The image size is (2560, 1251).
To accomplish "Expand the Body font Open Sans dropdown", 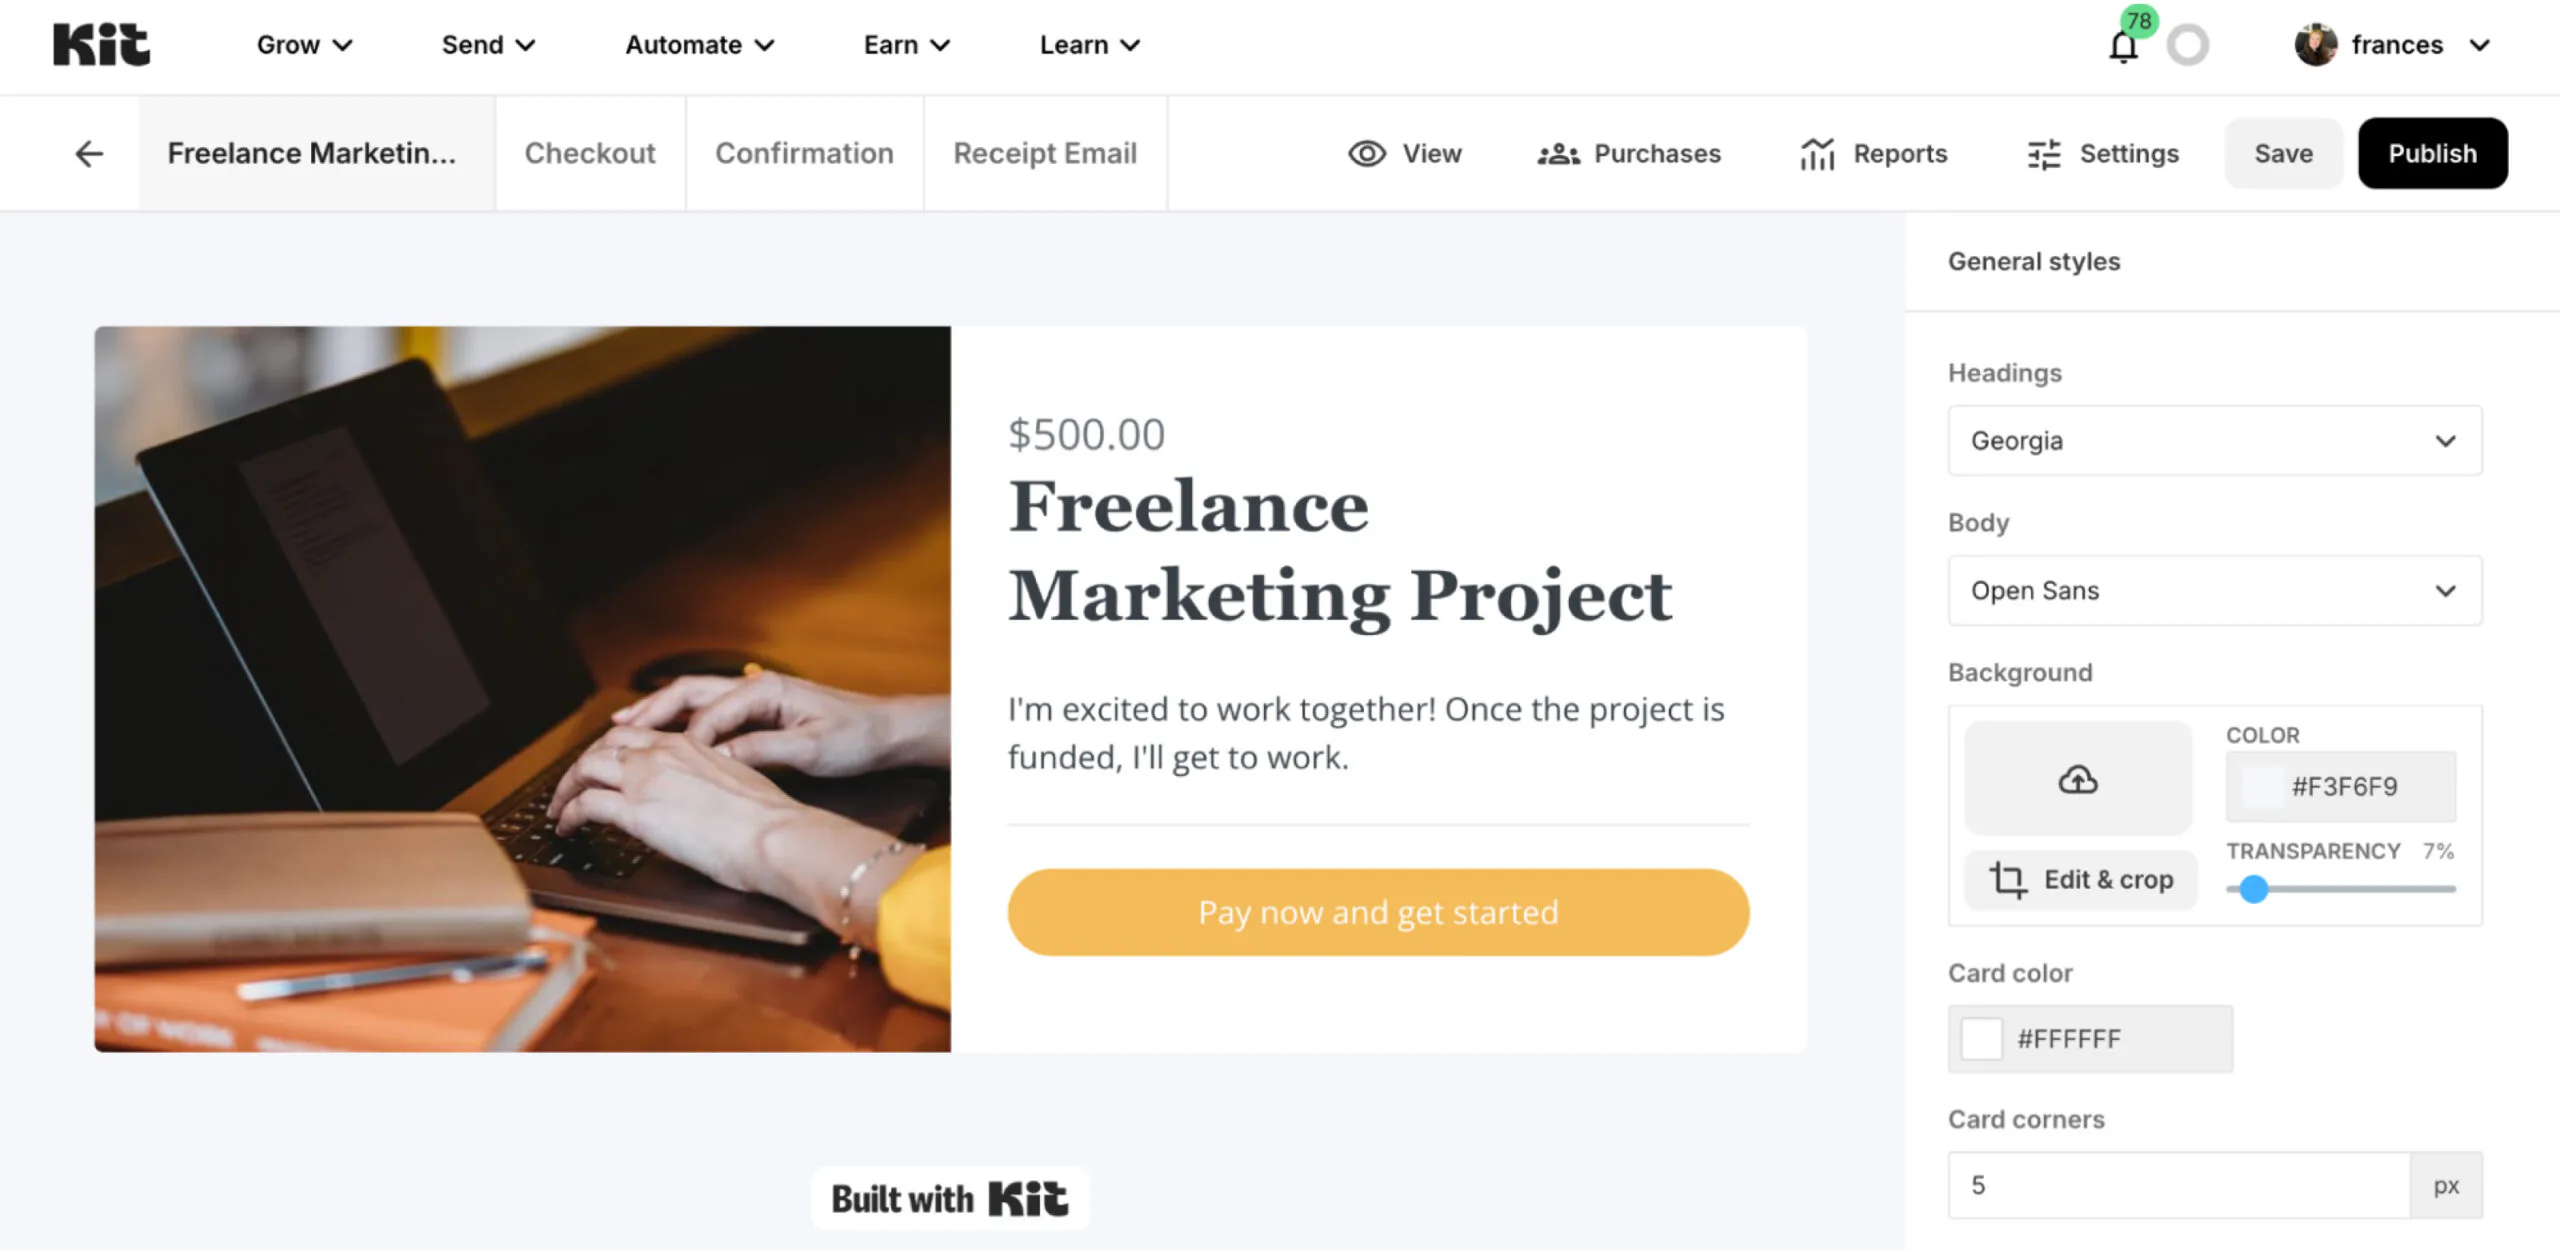I will coord(2214,591).
